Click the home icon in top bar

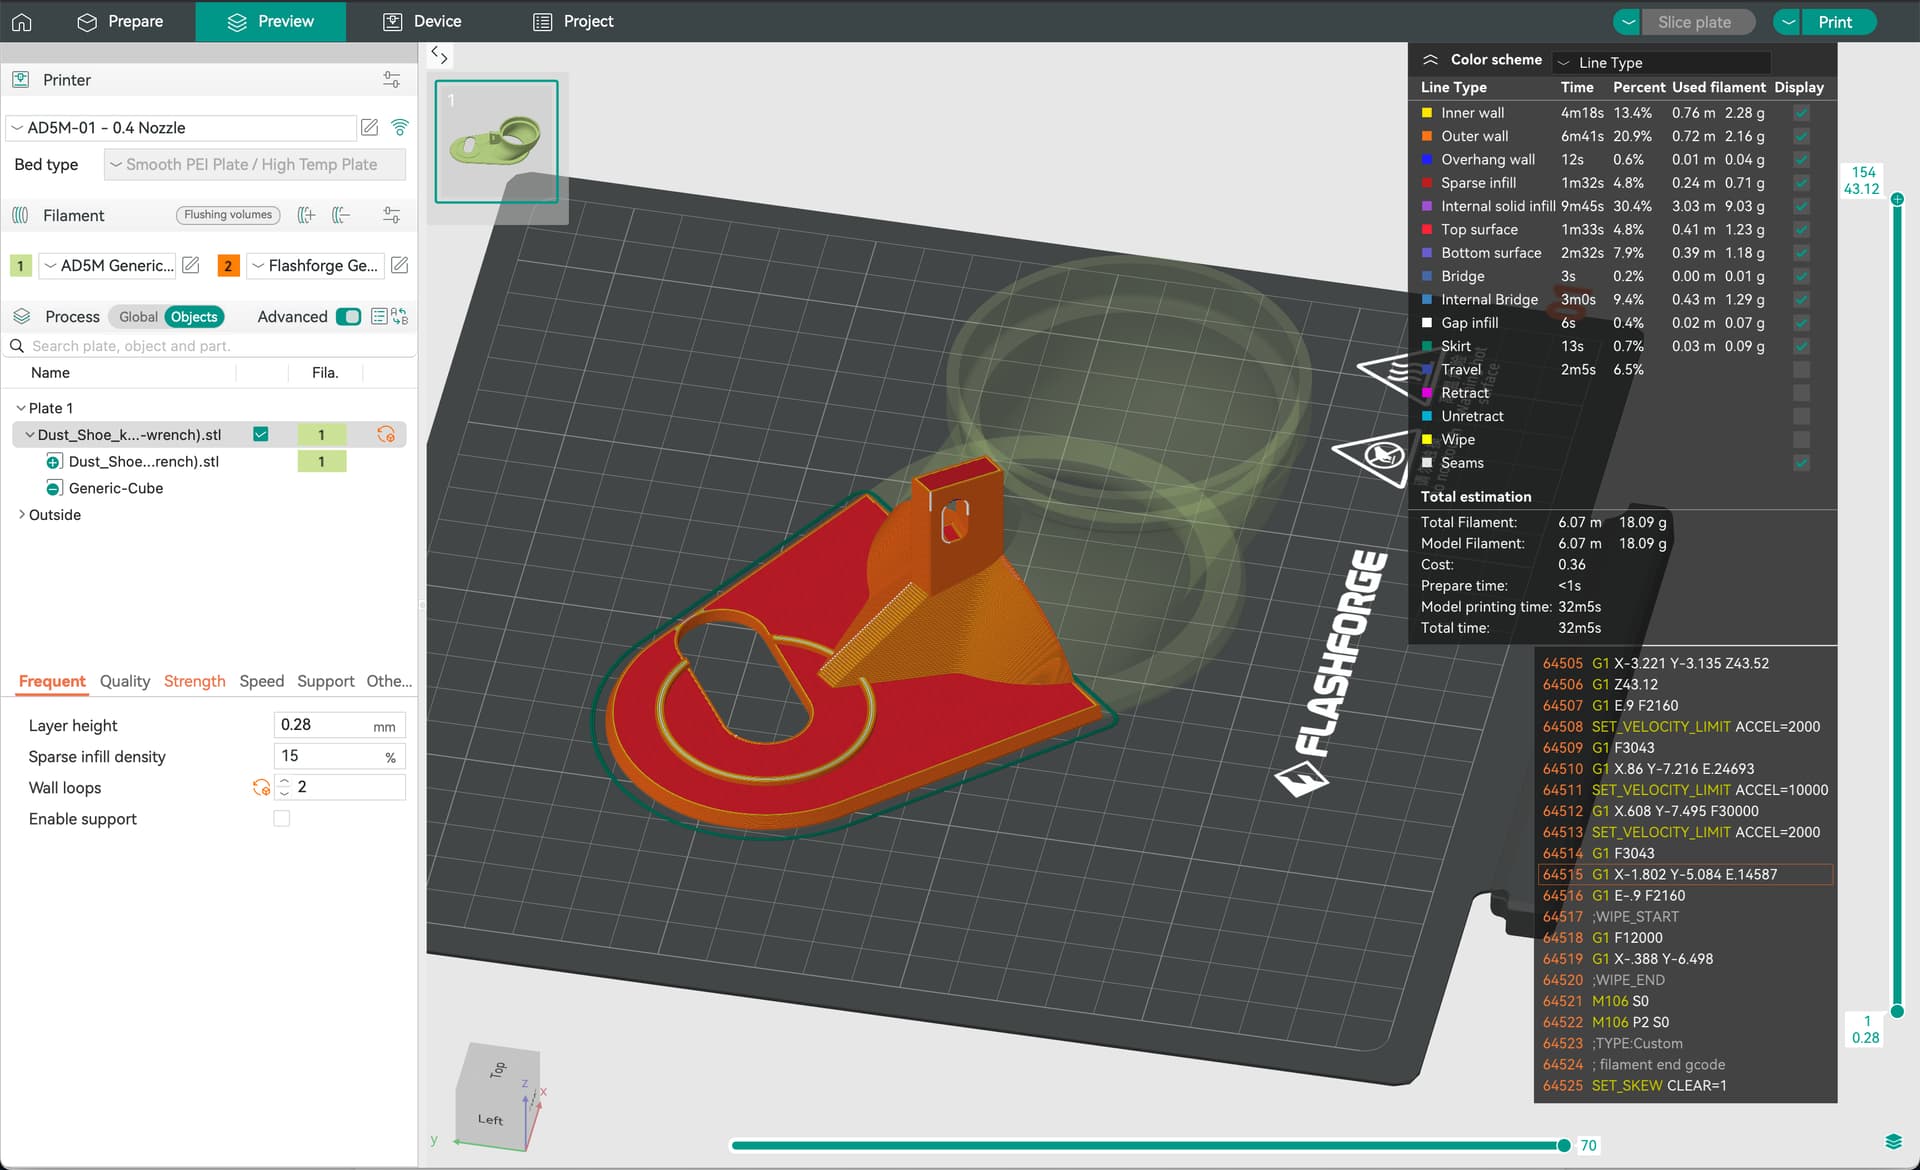click(22, 21)
